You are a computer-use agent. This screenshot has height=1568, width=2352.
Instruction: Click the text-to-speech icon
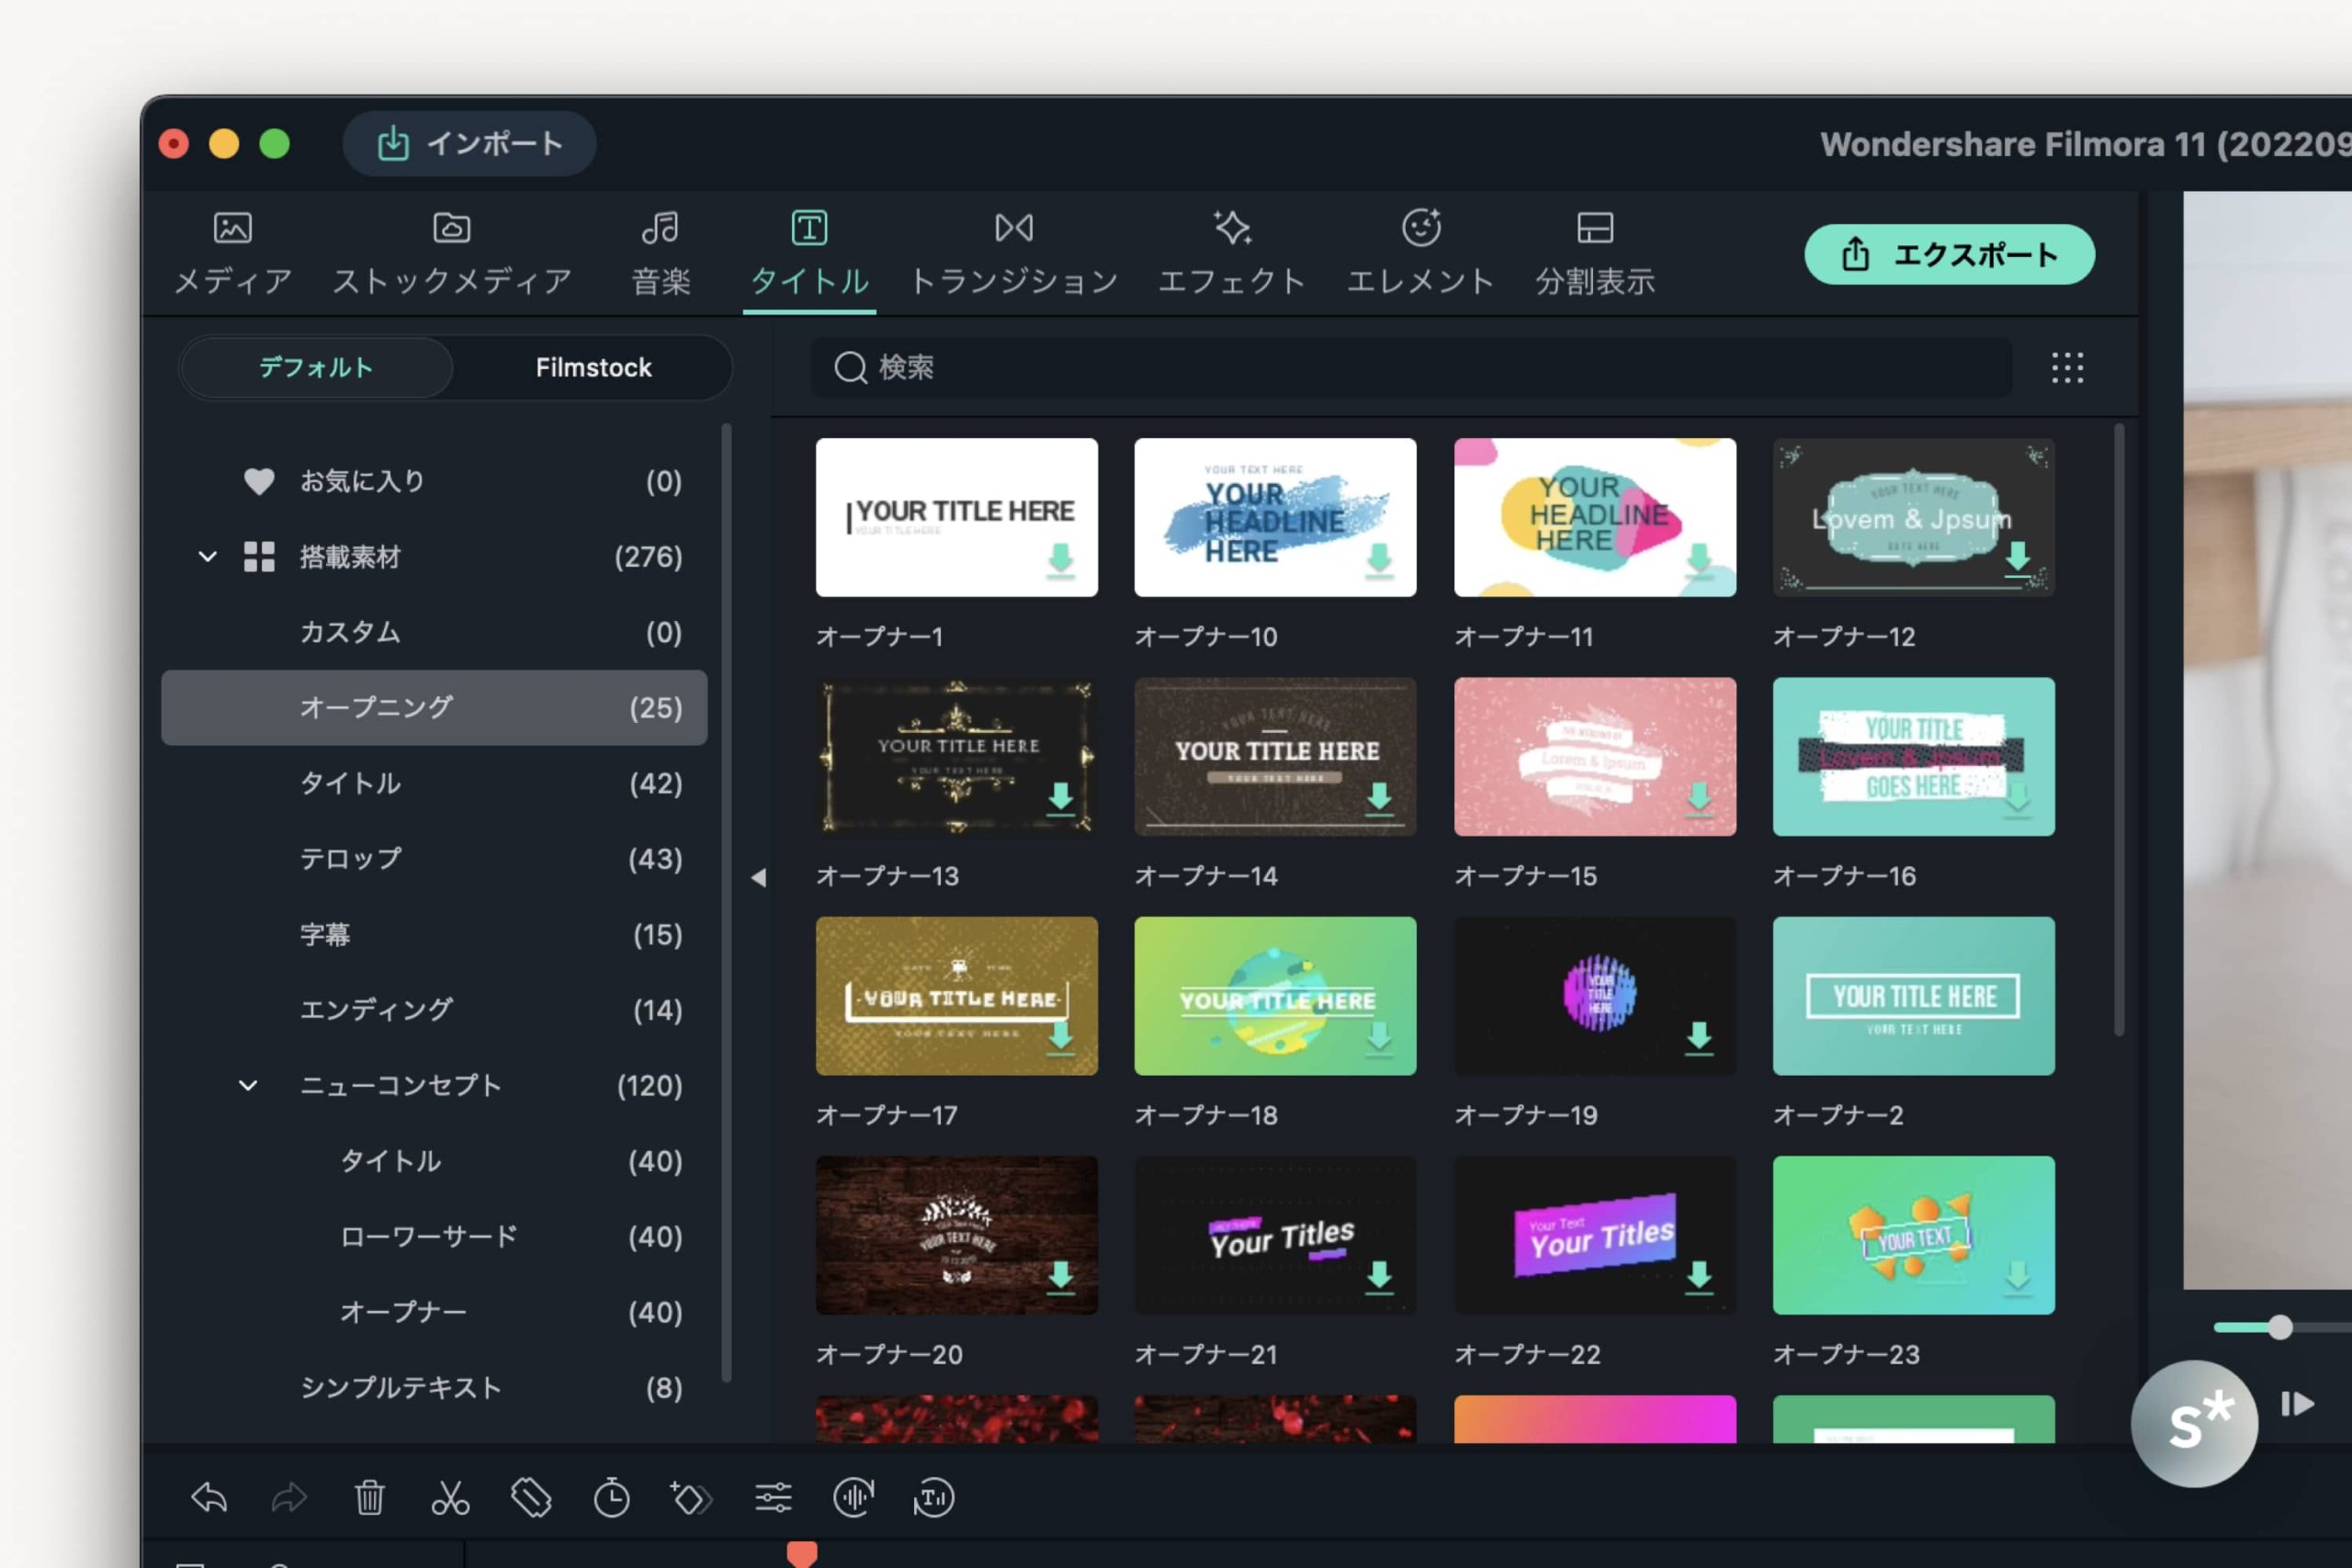click(933, 1497)
